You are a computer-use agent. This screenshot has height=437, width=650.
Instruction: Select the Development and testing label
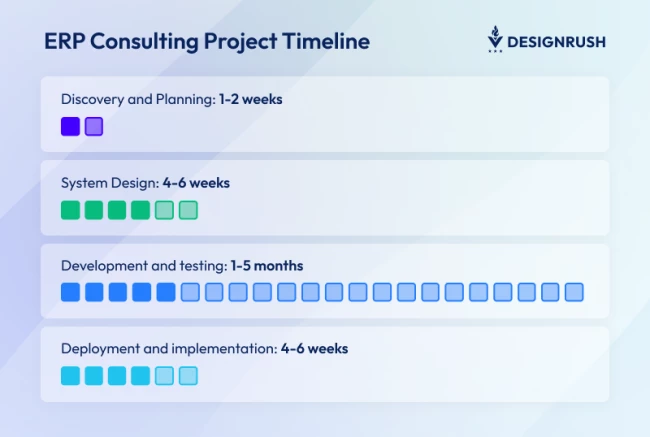[x=144, y=266]
